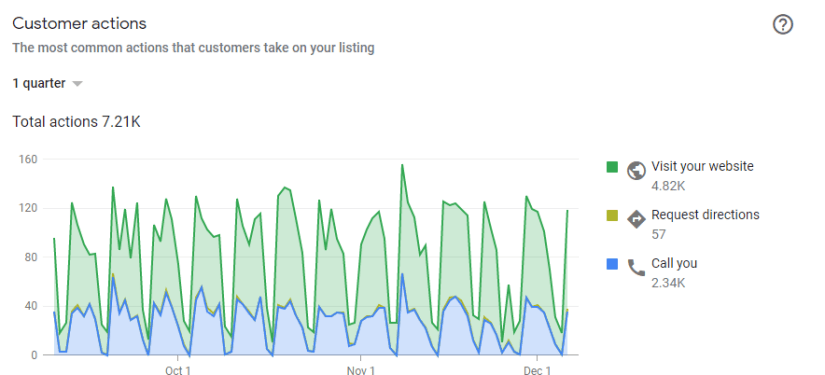Viewport: 825px width, 375px height.
Task: Select the green Visit your website swatch
Action: point(612,167)
